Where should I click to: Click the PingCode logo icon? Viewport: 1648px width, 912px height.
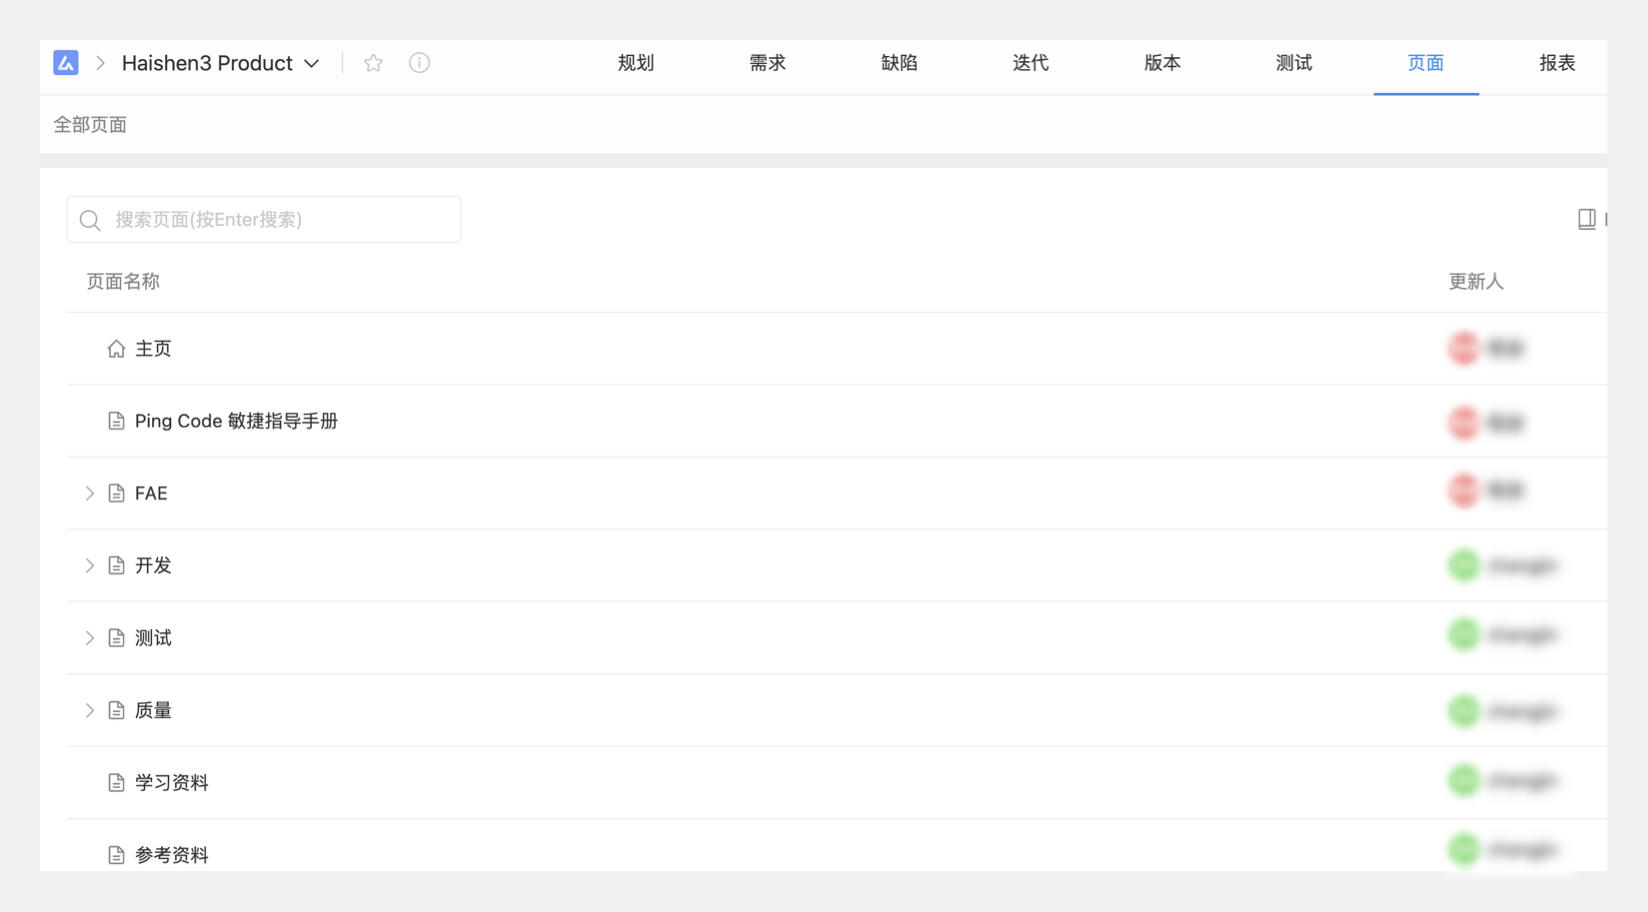pyautogui.click(x=66, y=63)
